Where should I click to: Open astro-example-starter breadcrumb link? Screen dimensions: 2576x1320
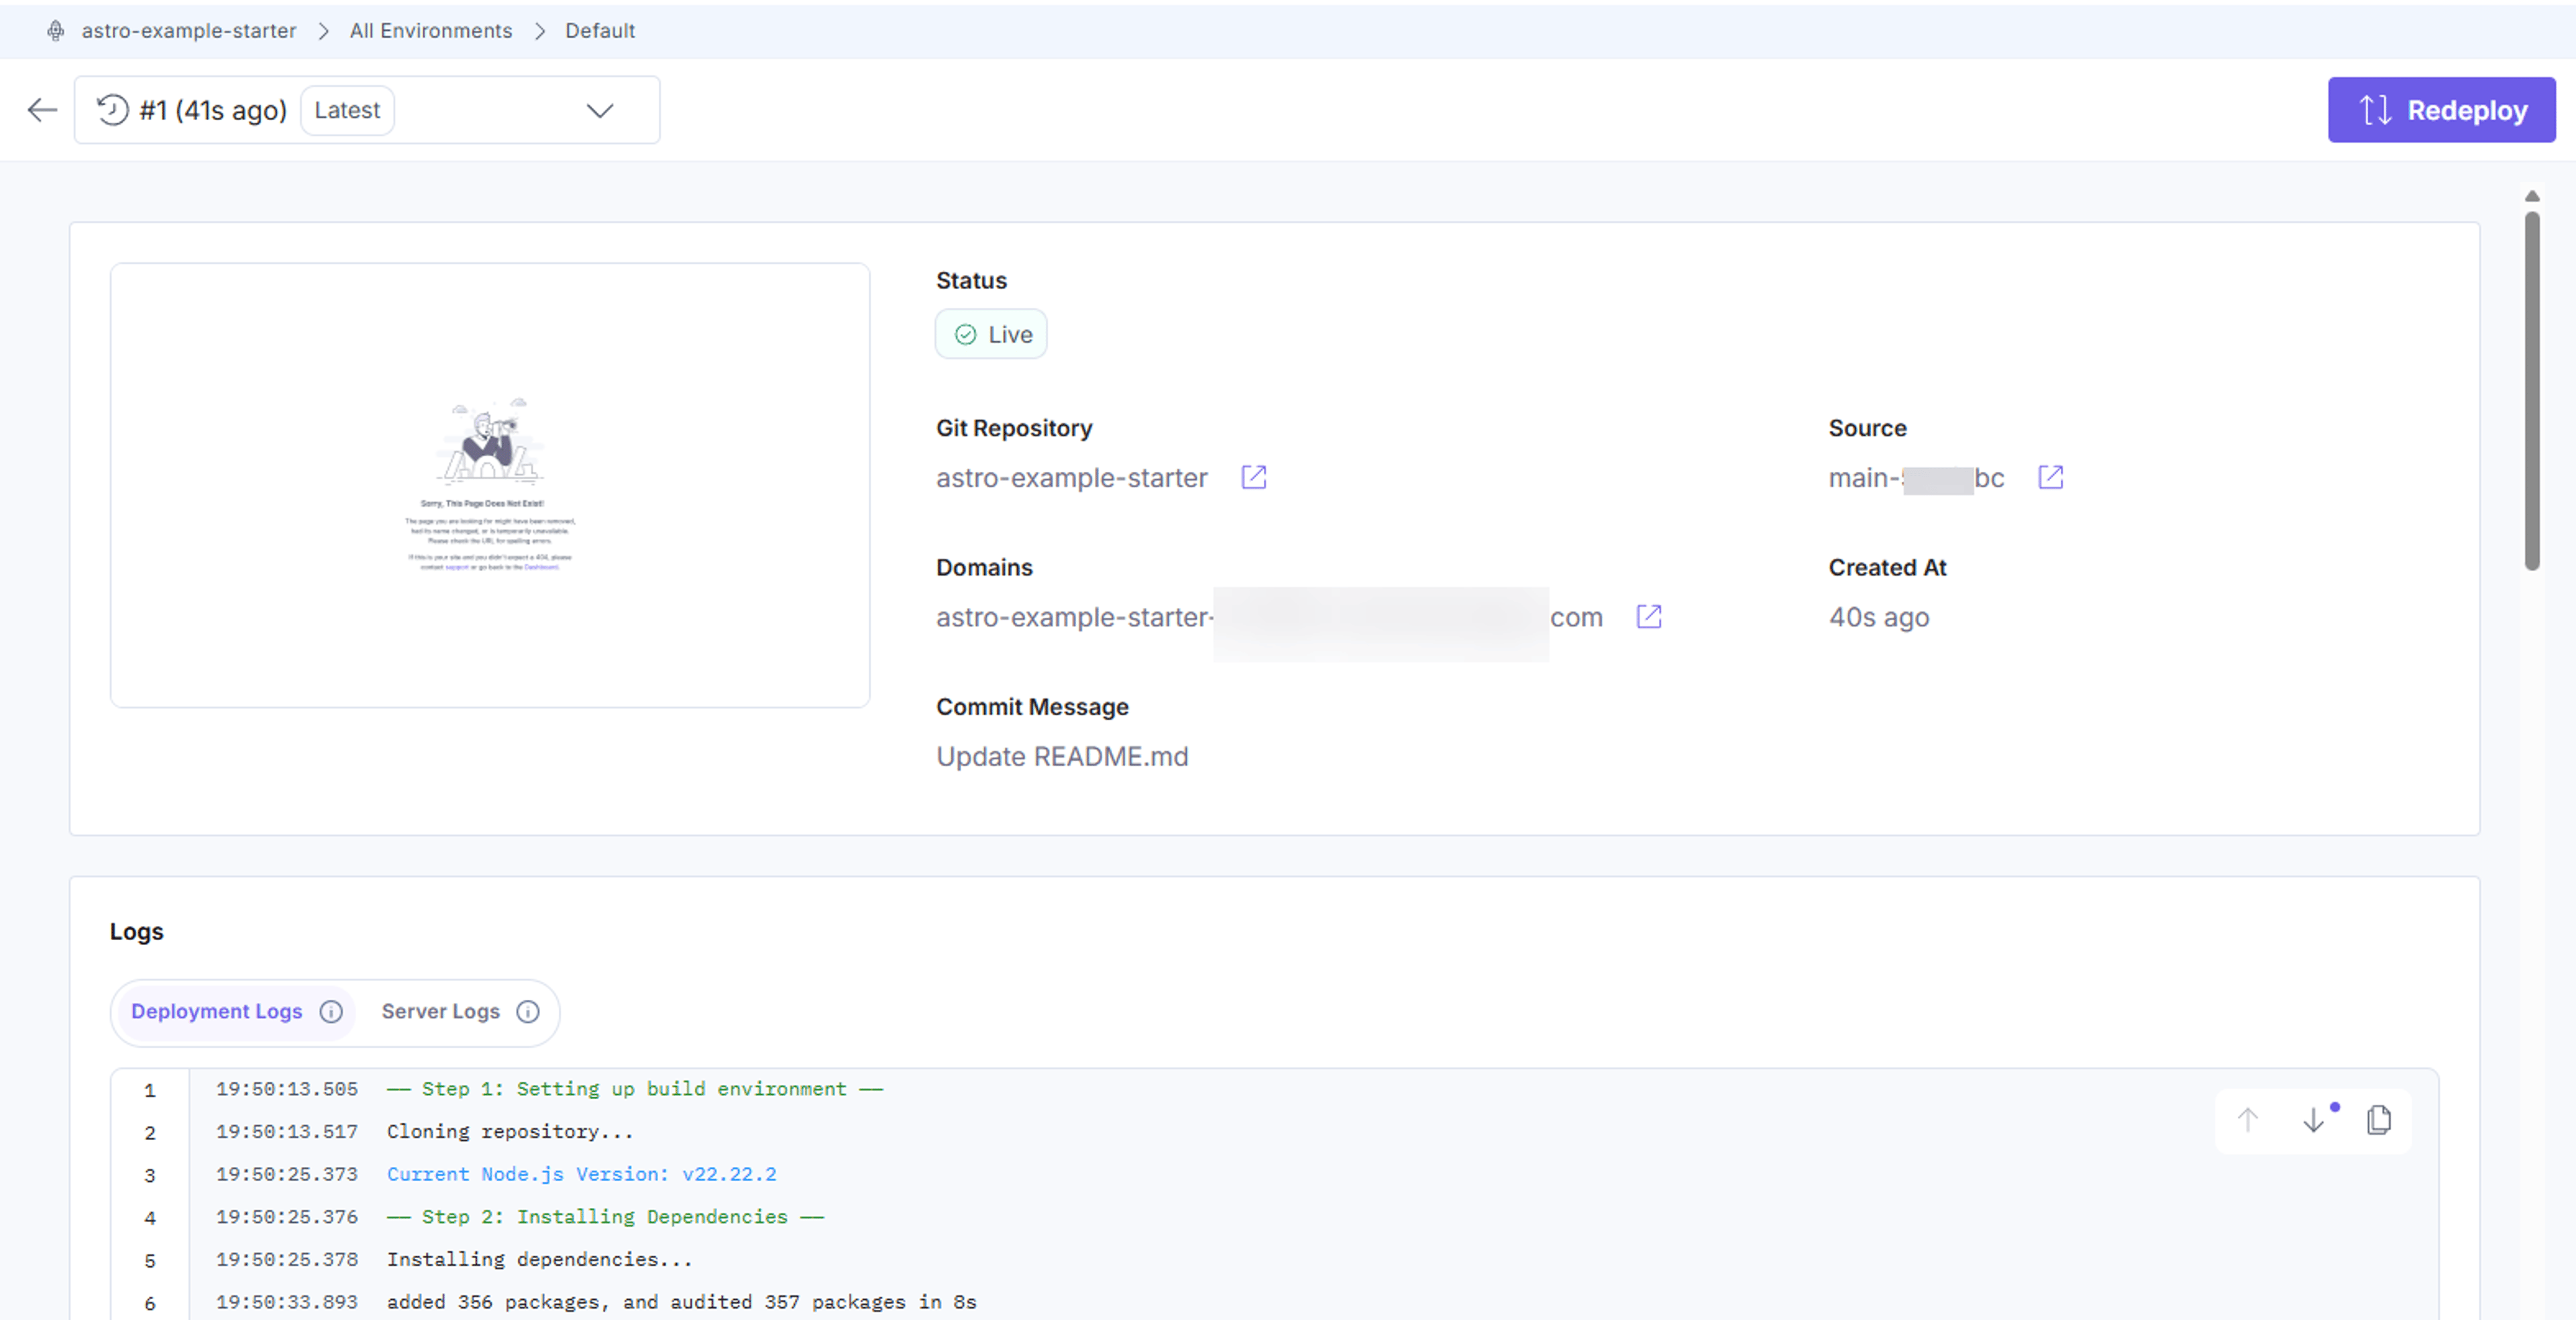tap(189, 31)
